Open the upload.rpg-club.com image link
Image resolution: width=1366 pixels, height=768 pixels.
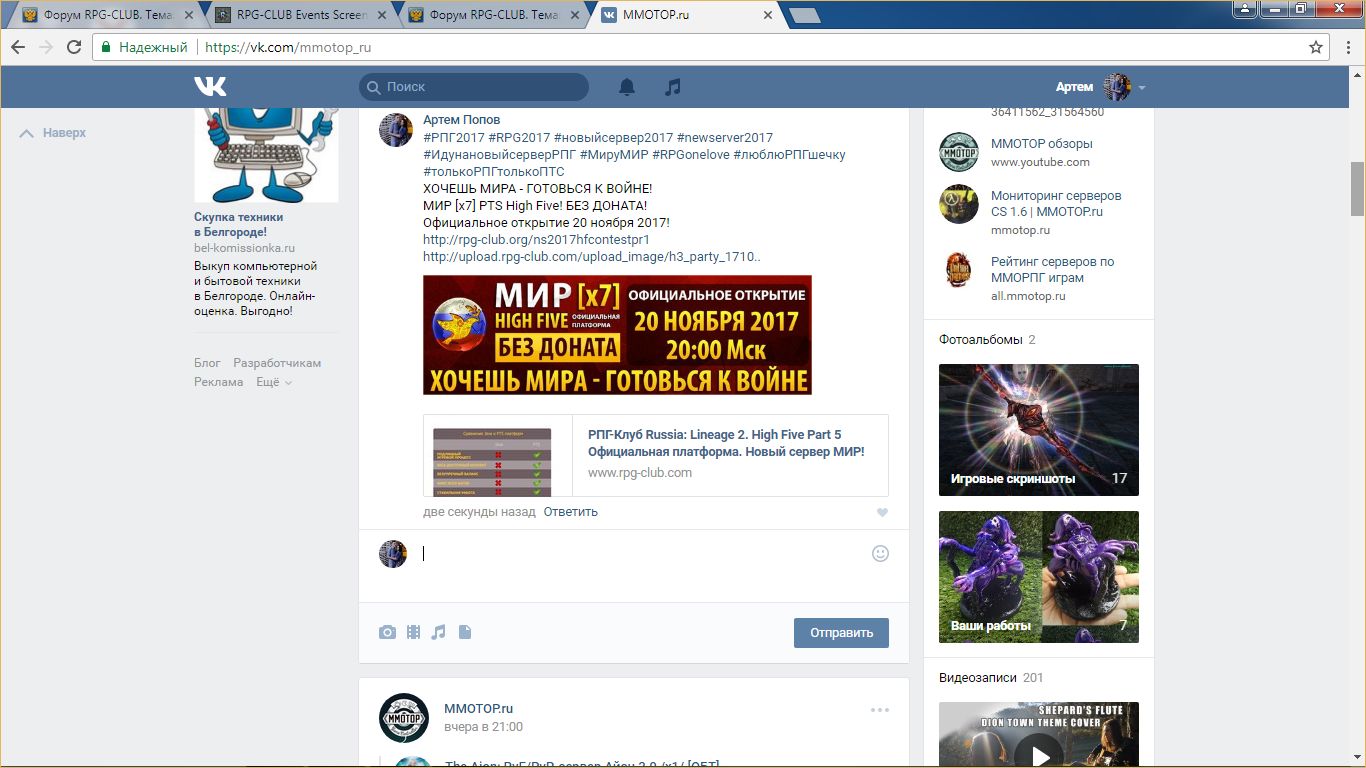(591, 257)
